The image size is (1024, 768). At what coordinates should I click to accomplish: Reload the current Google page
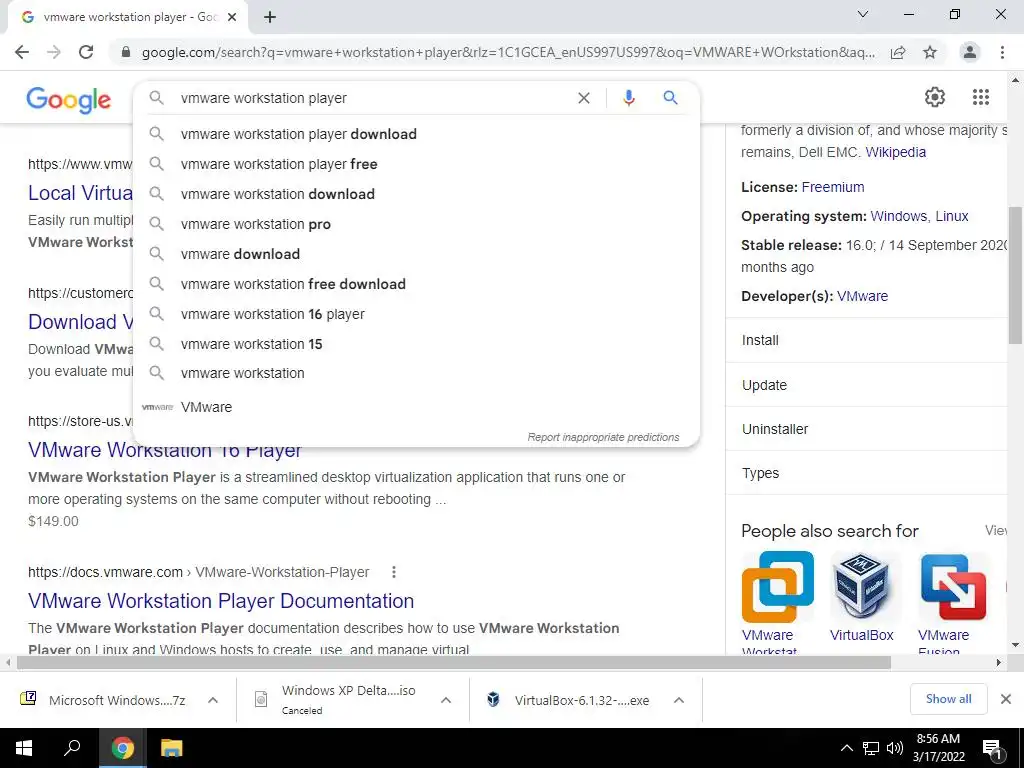tap(86, 52)
